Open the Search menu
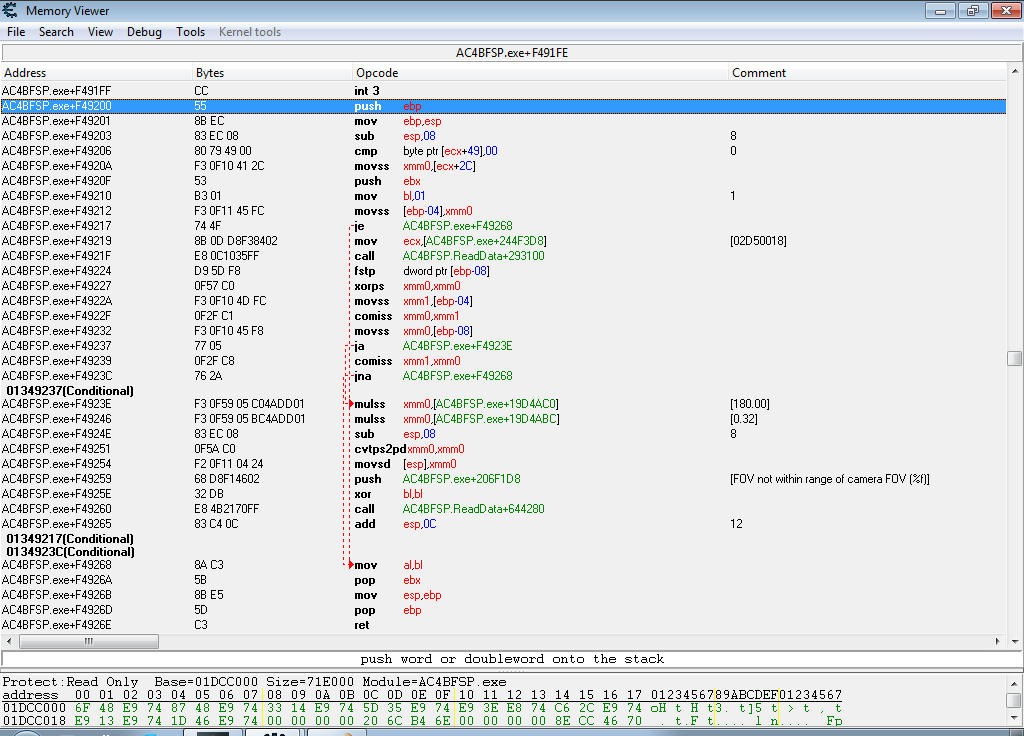This screenshot has height=736, width=1024. point(56,32)
